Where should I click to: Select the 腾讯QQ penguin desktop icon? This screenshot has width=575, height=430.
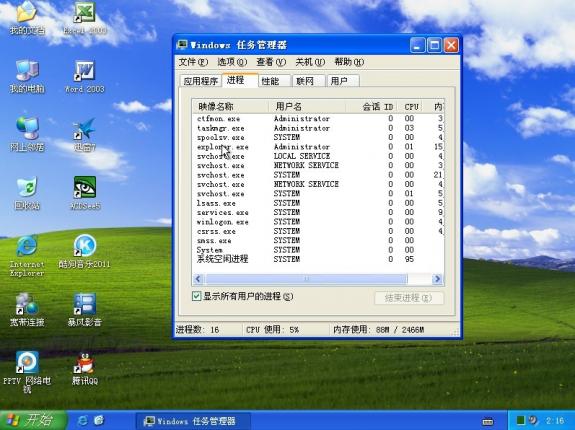tap(85, 368)
